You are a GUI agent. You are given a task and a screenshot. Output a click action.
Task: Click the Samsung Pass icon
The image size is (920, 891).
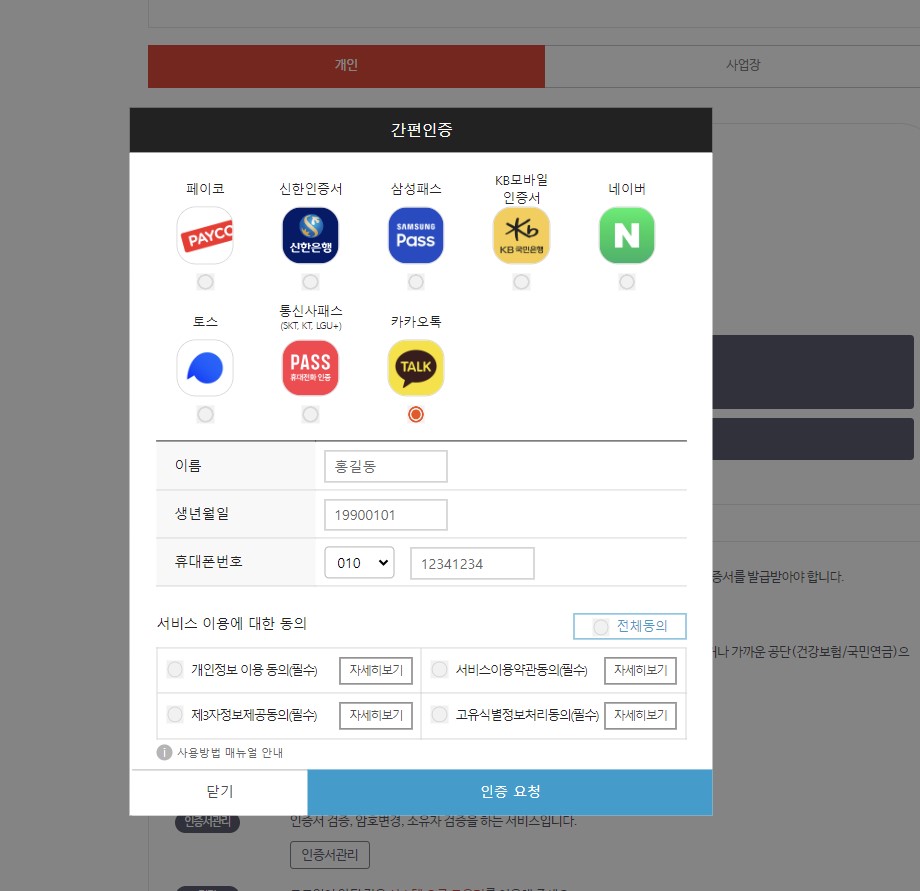[416, 235]
